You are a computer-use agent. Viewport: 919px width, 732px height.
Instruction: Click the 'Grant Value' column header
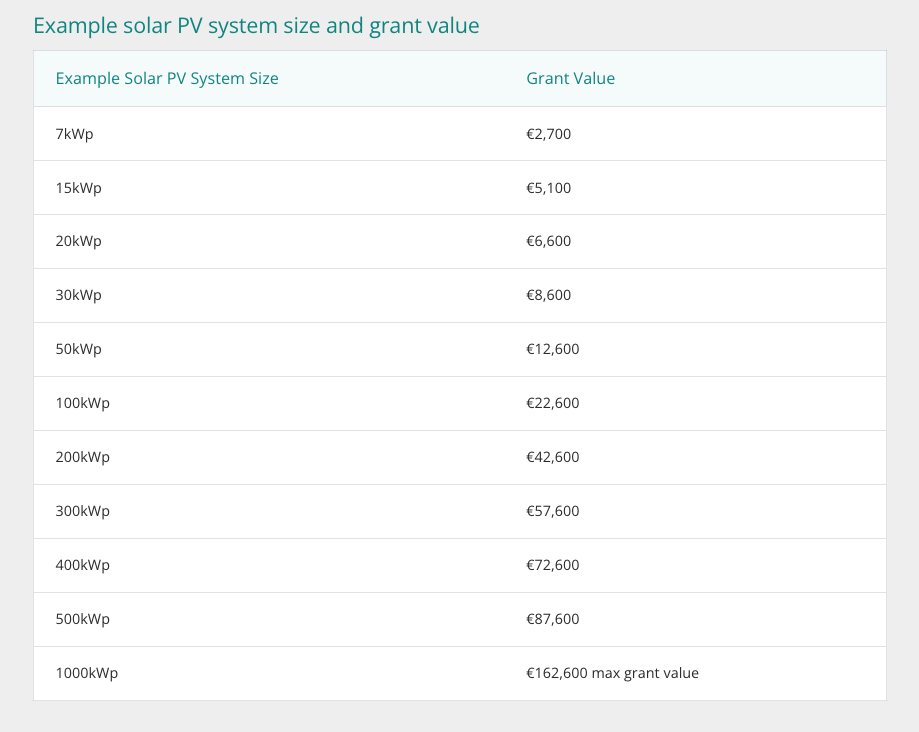[x=570, y=79]
